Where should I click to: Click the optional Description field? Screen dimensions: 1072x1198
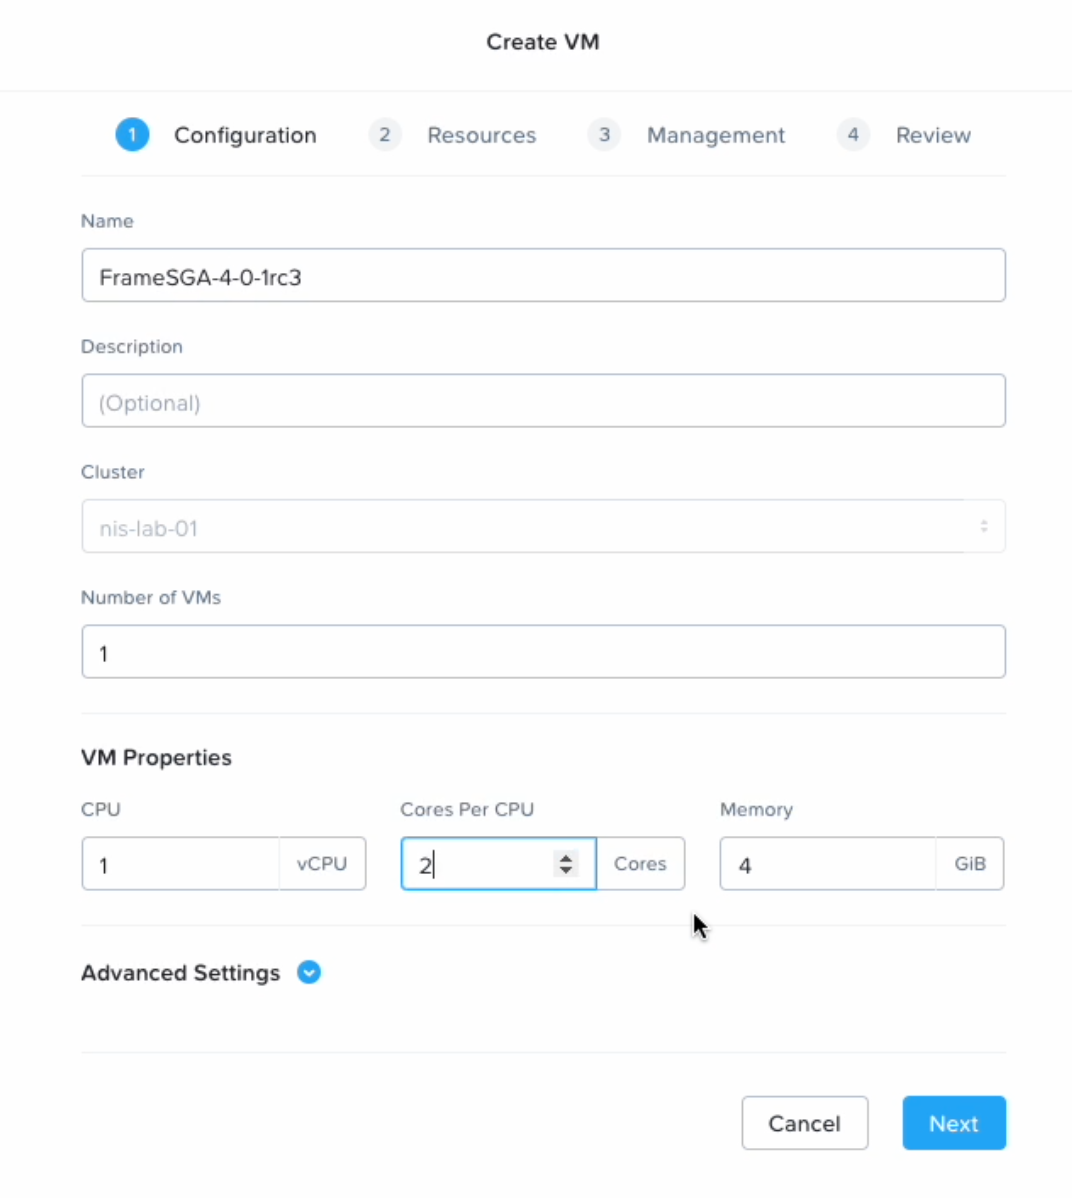pyautogui.click(x=543, y=400)
